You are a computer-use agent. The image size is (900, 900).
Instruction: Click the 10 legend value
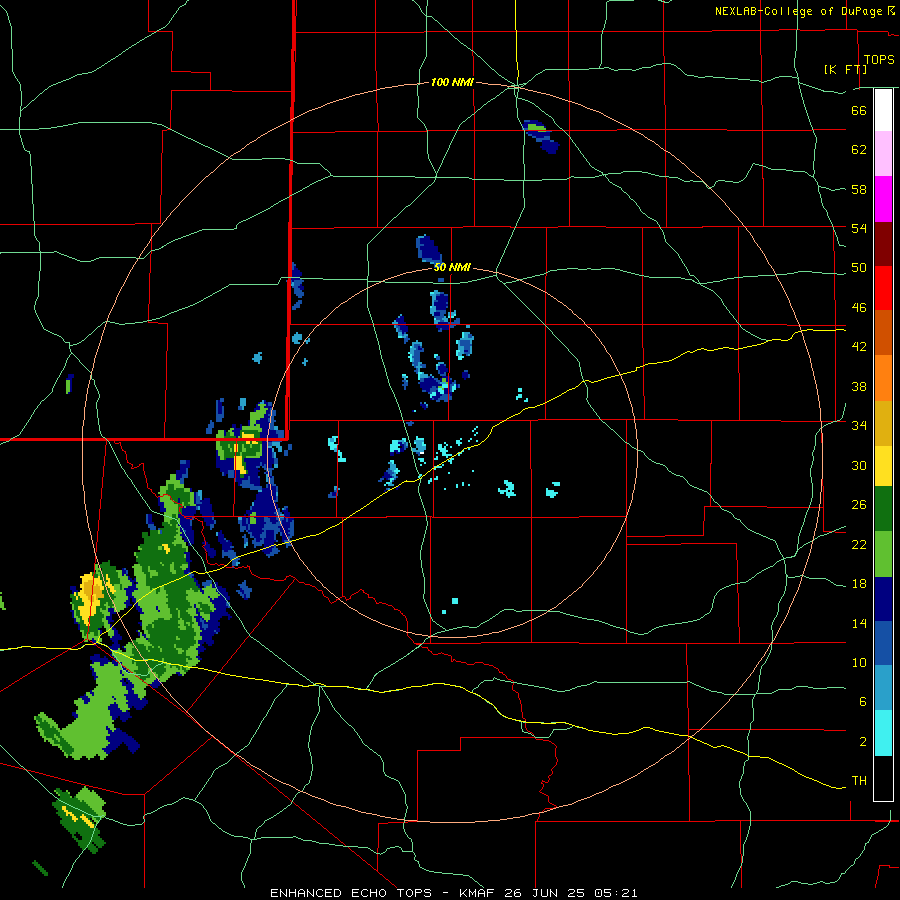coord(859,662)
